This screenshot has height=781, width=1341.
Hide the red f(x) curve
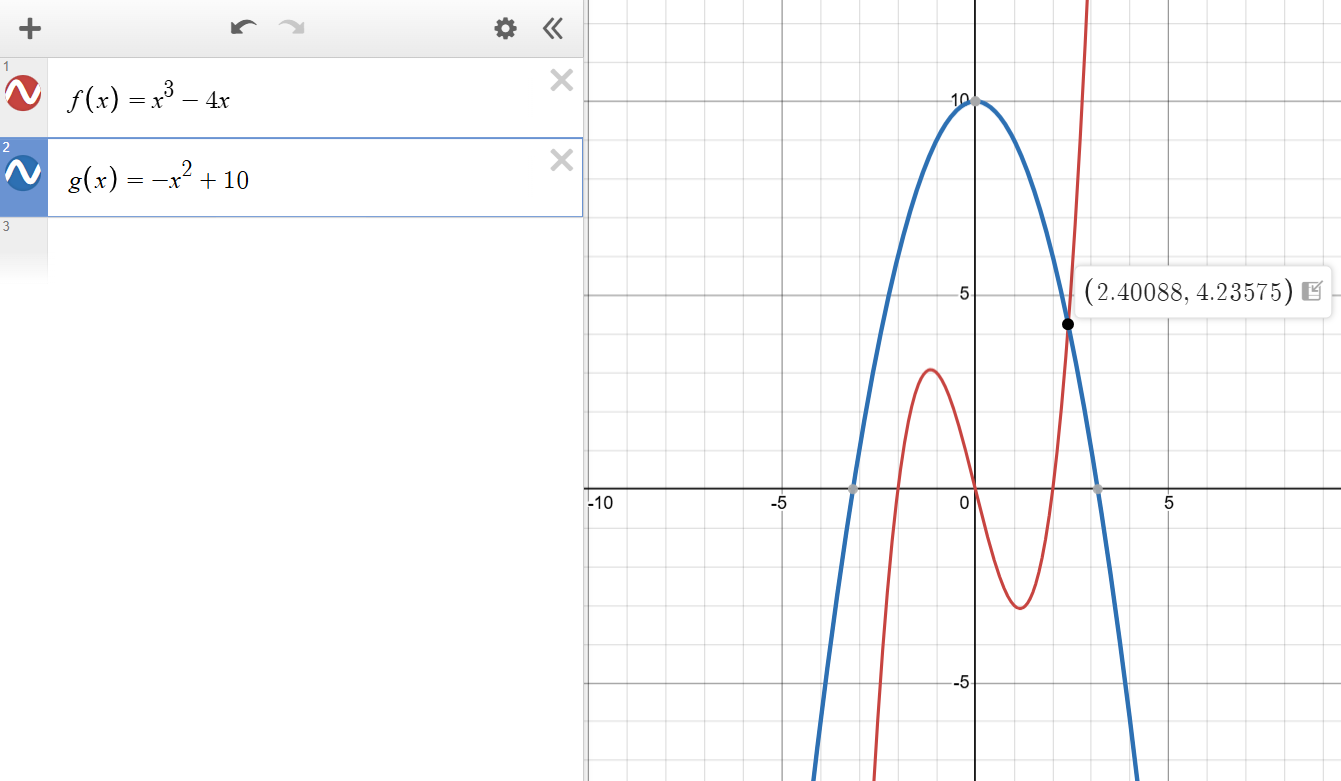23,93
